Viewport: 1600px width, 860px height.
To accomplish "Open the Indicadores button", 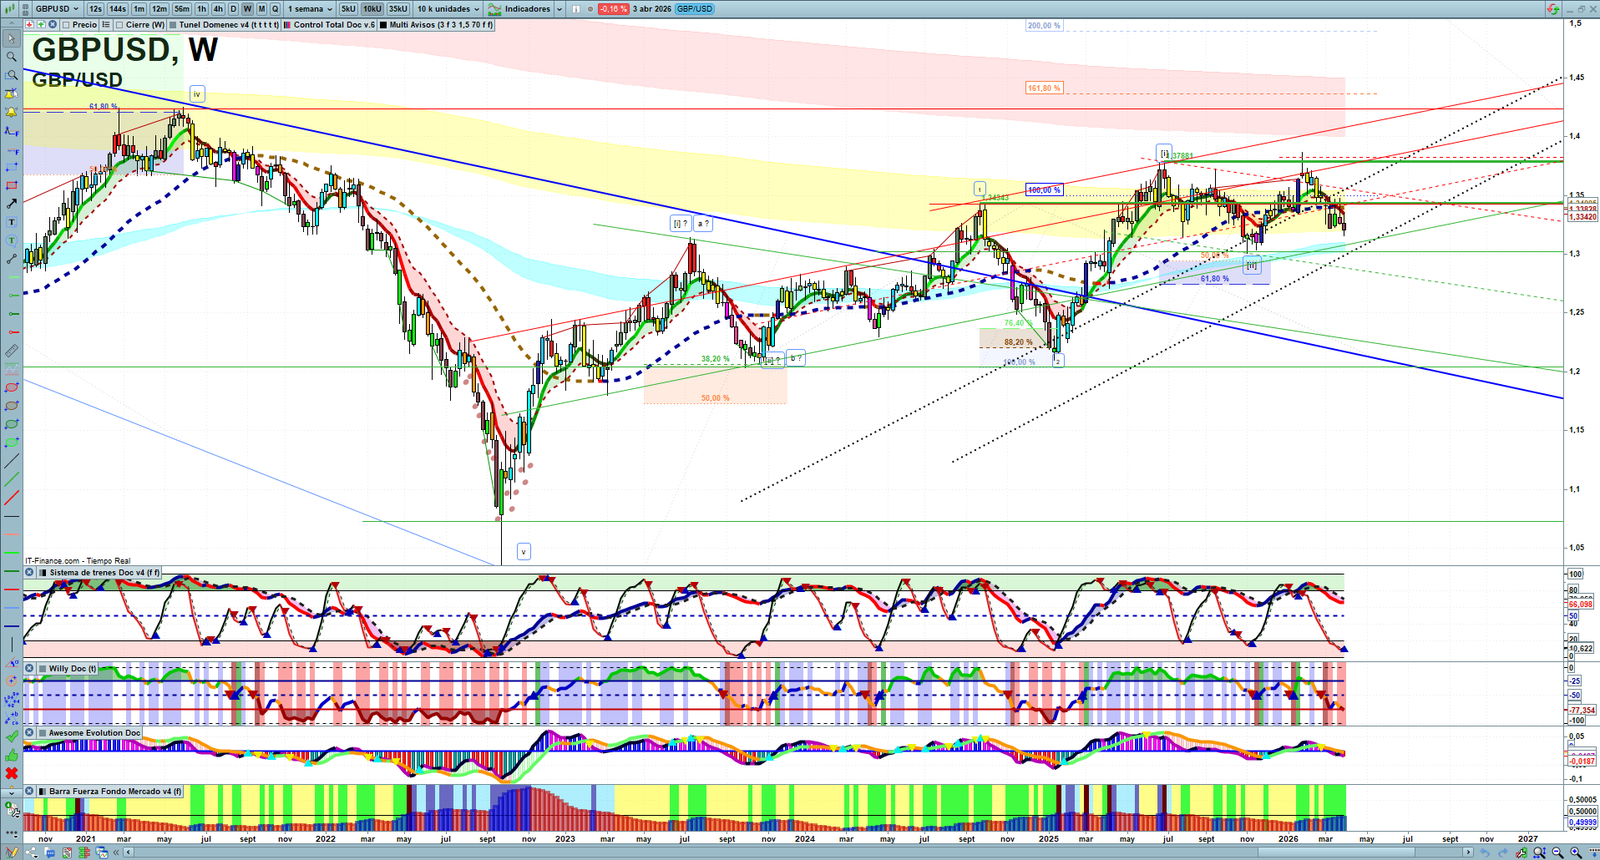I will (x=520, y=9).
